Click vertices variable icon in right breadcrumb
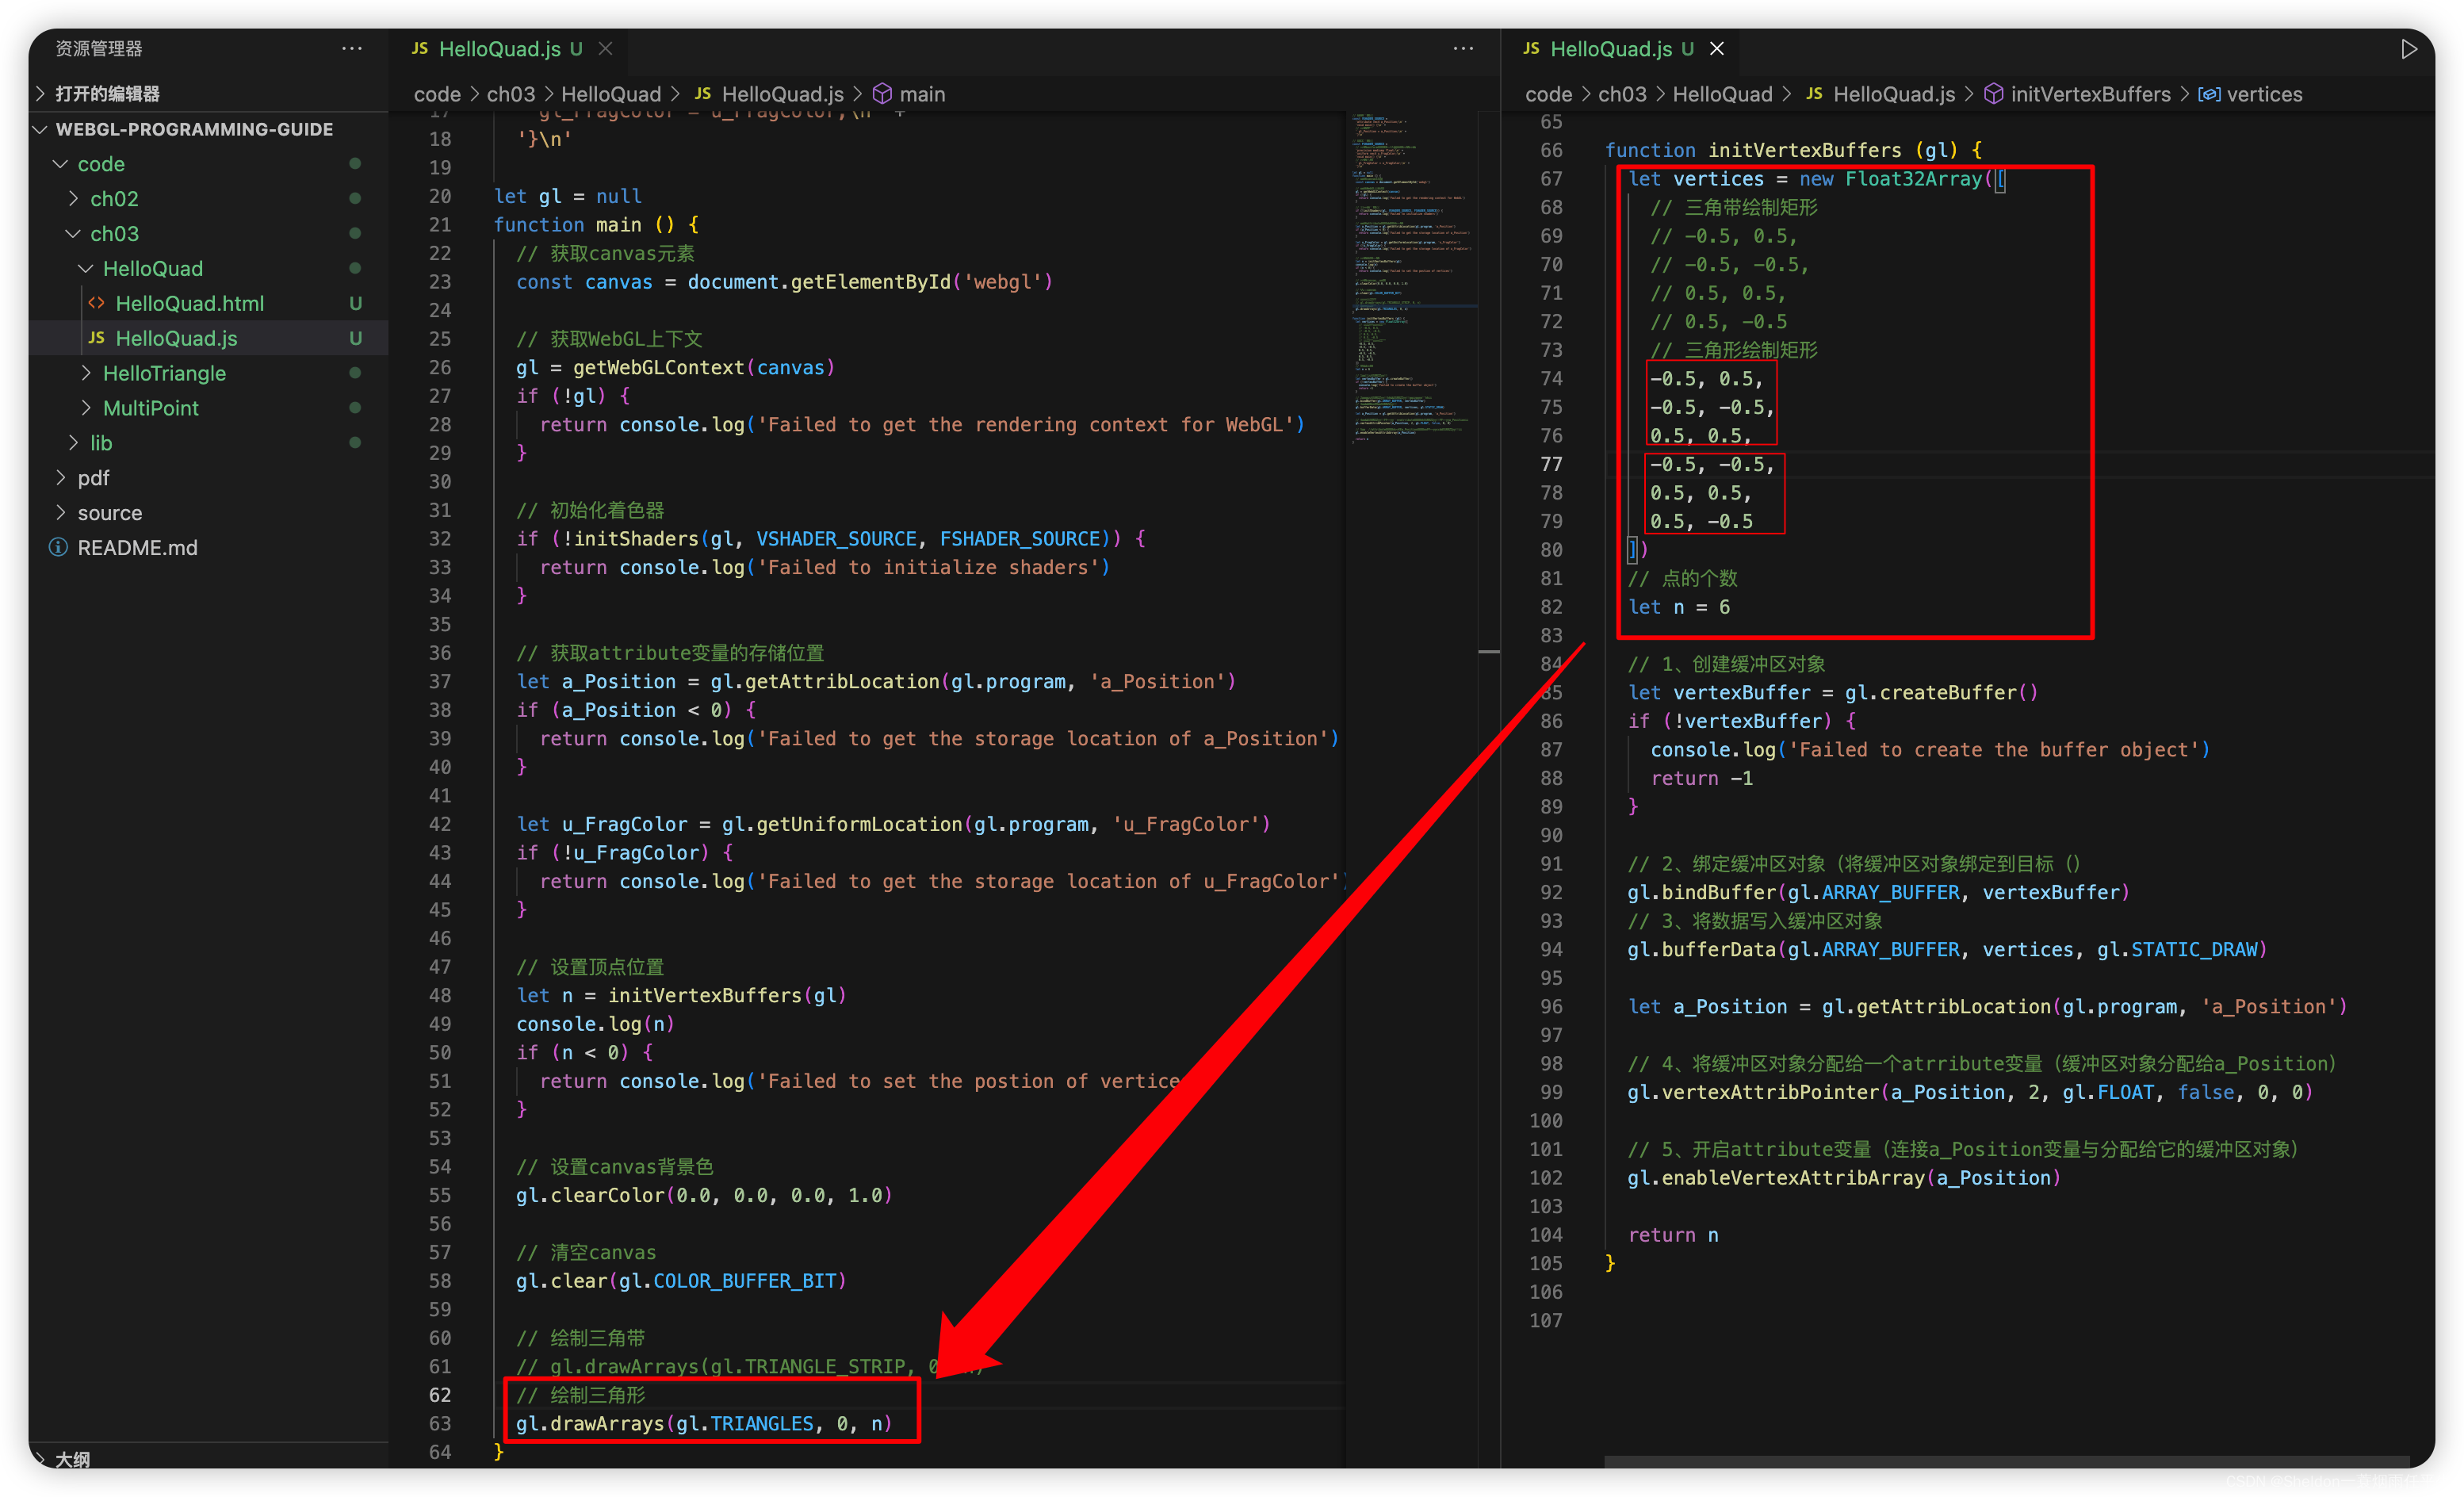Screen dimensions: 2464x1497 coord(2209,94)
